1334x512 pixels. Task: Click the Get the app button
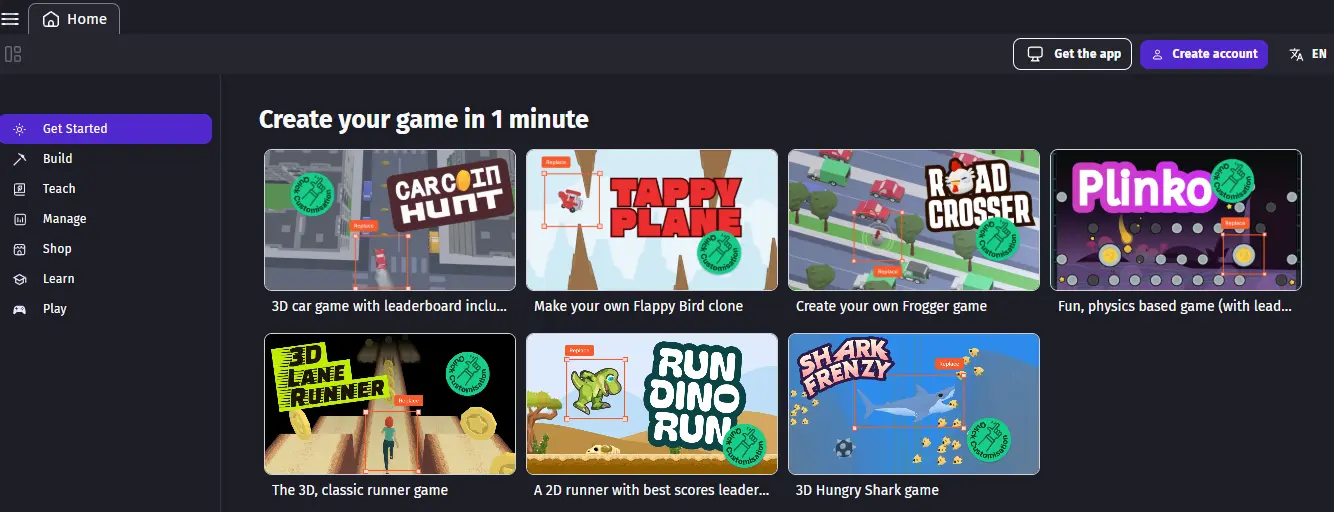tap(1073, 54)
